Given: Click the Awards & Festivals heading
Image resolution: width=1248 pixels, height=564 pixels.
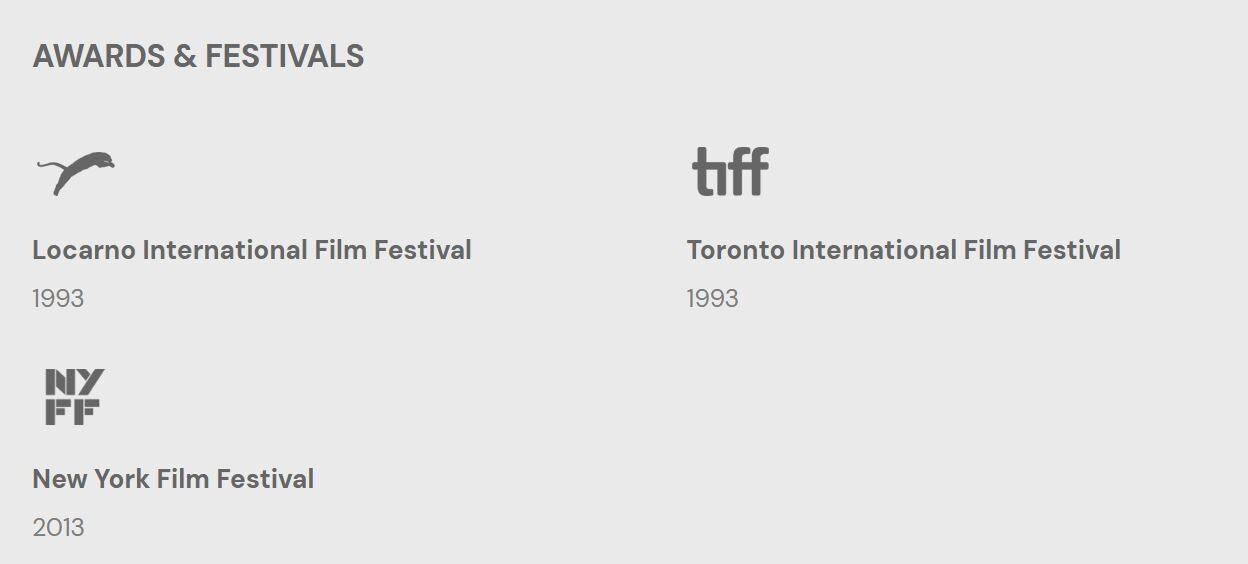Looking at the screenshot, I should [198, 56].
